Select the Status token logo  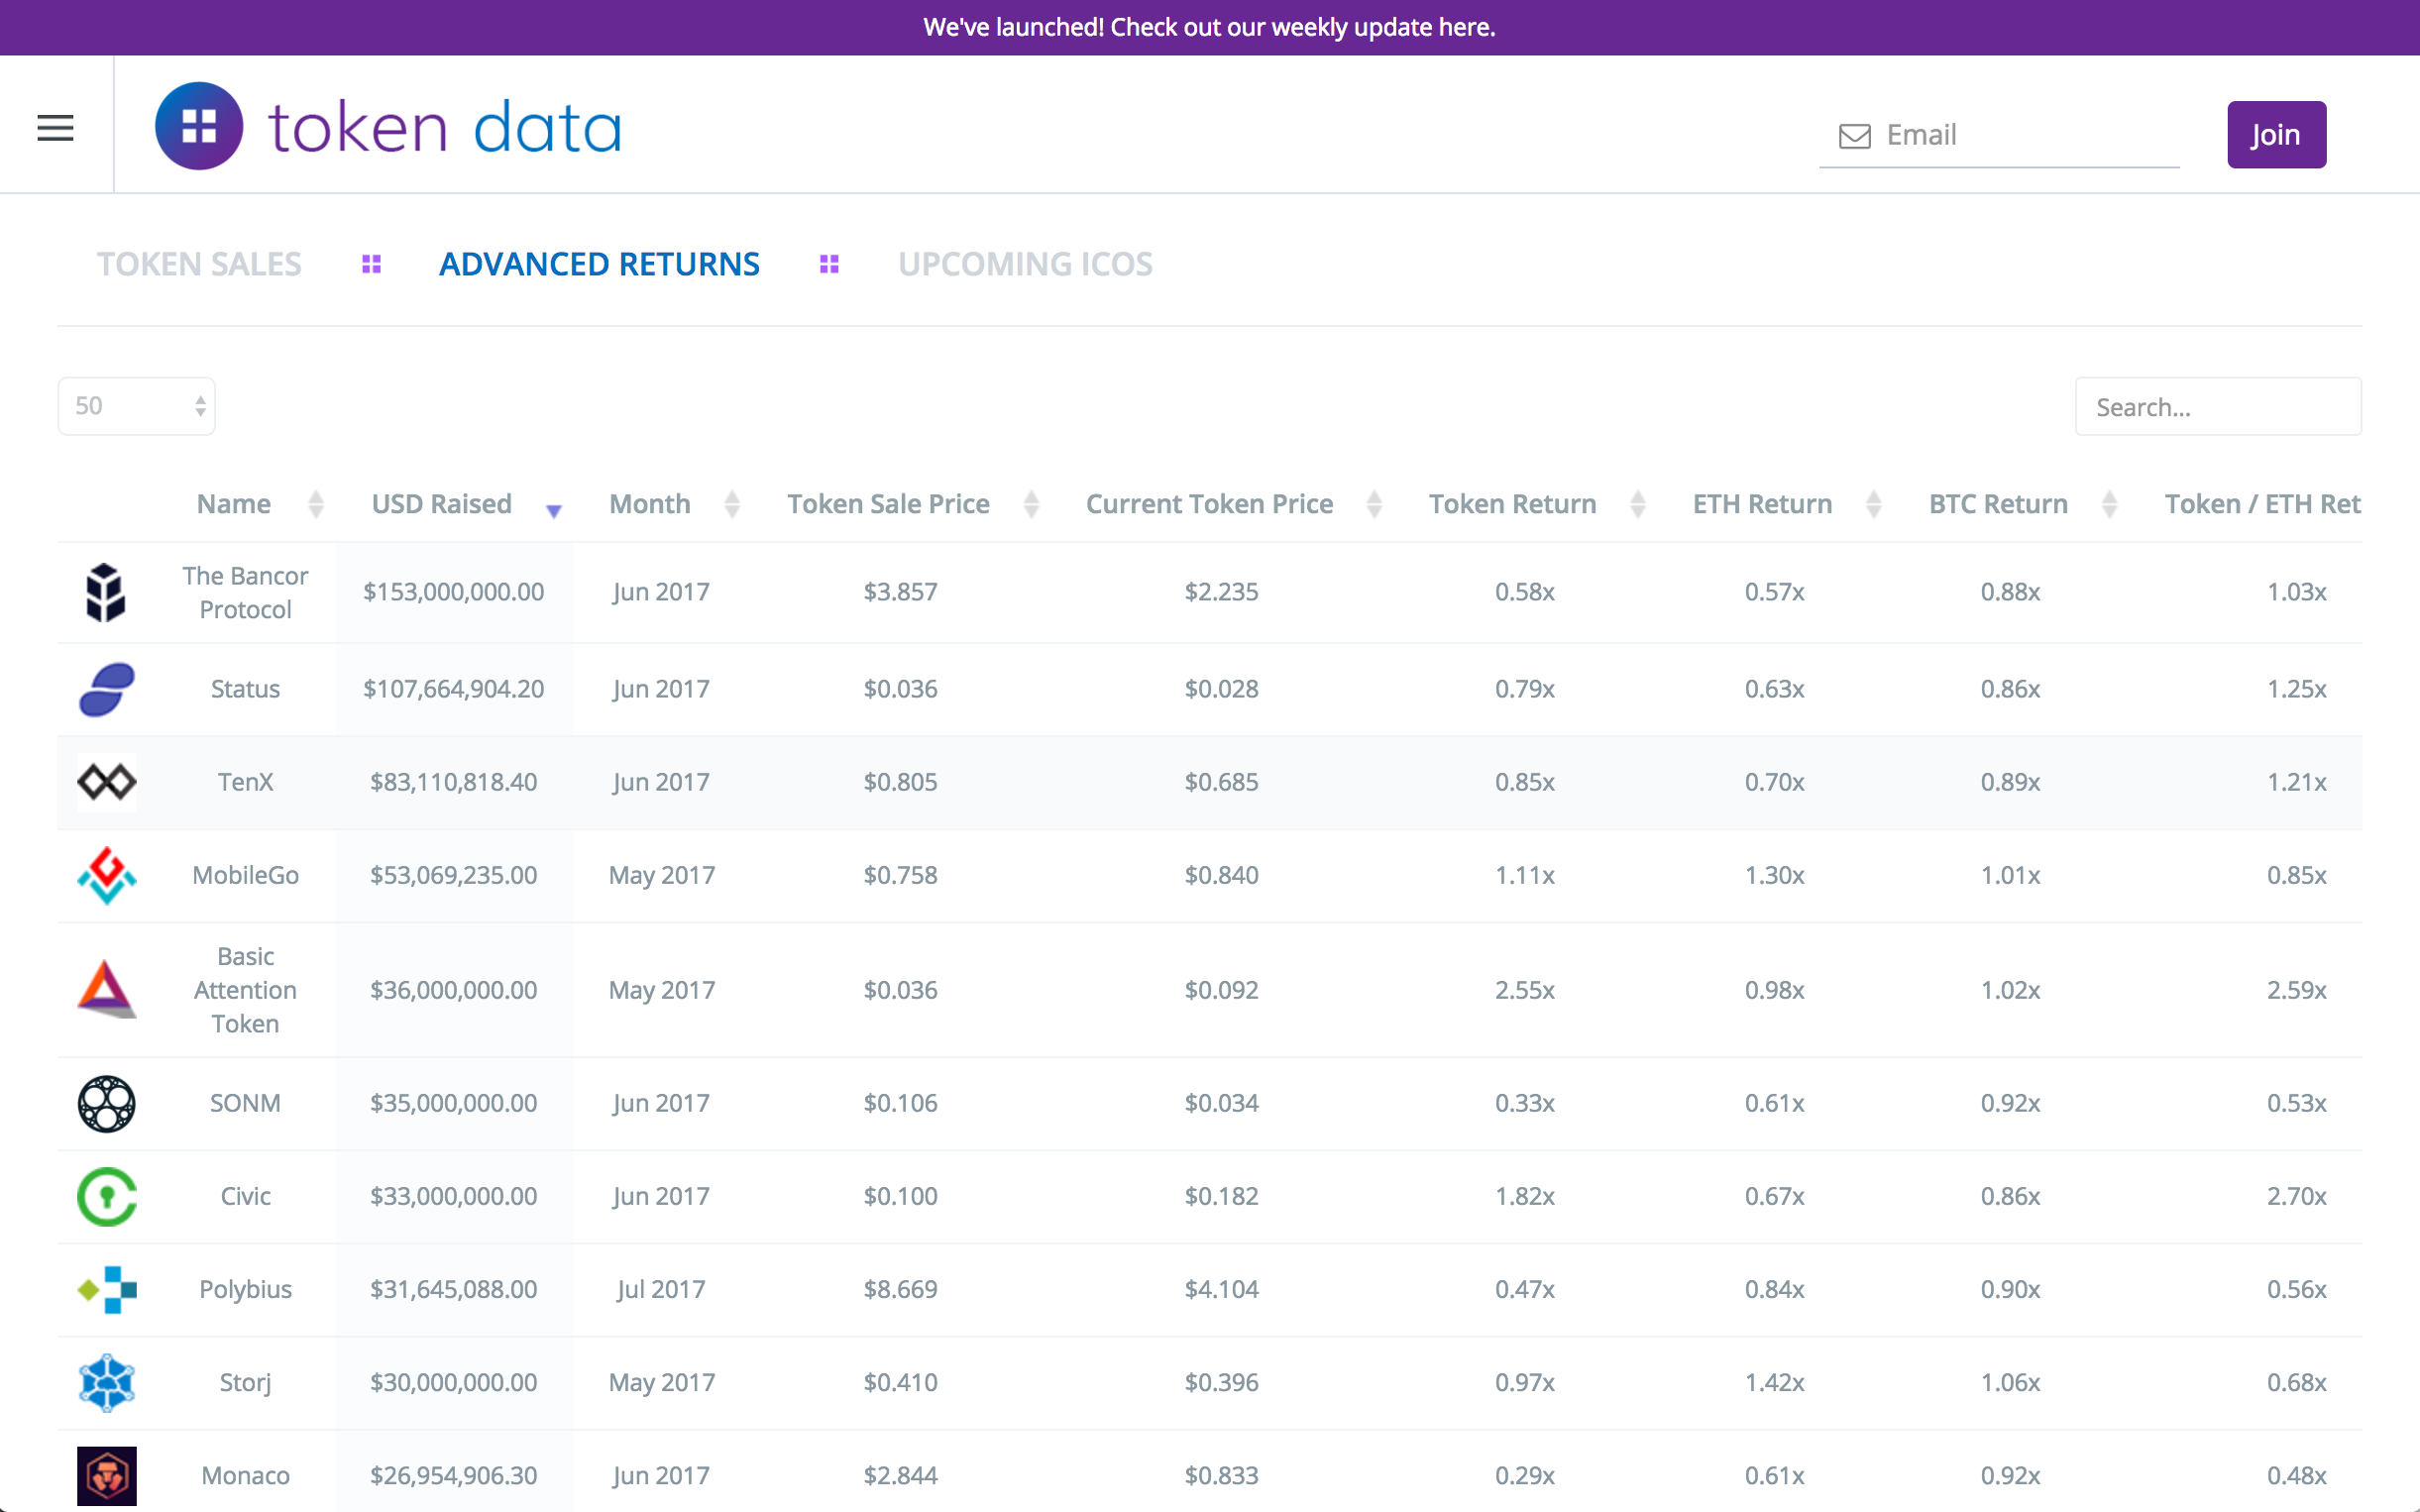tap(106, 688)
